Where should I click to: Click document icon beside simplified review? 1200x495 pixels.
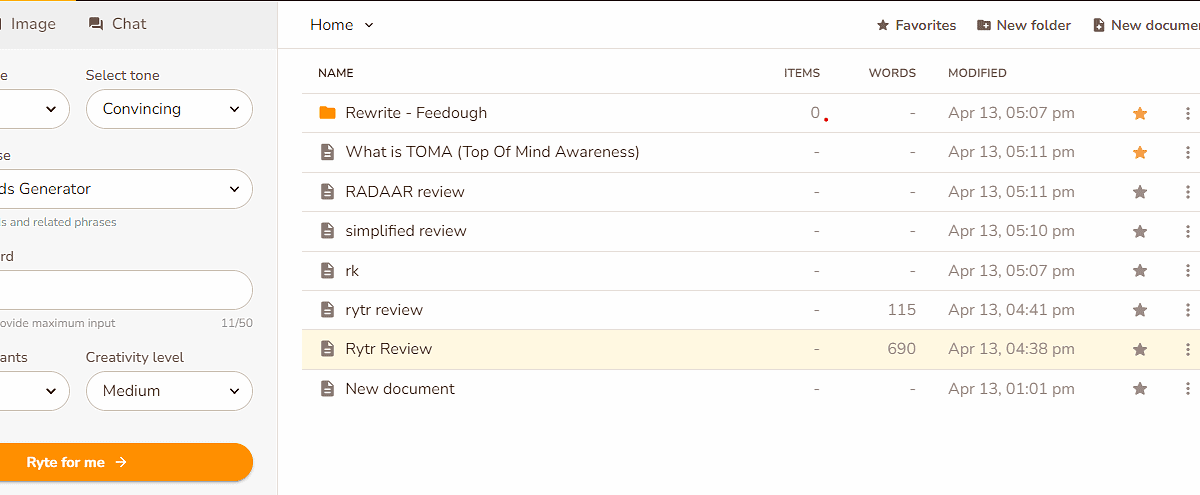[x=327, y=231]
